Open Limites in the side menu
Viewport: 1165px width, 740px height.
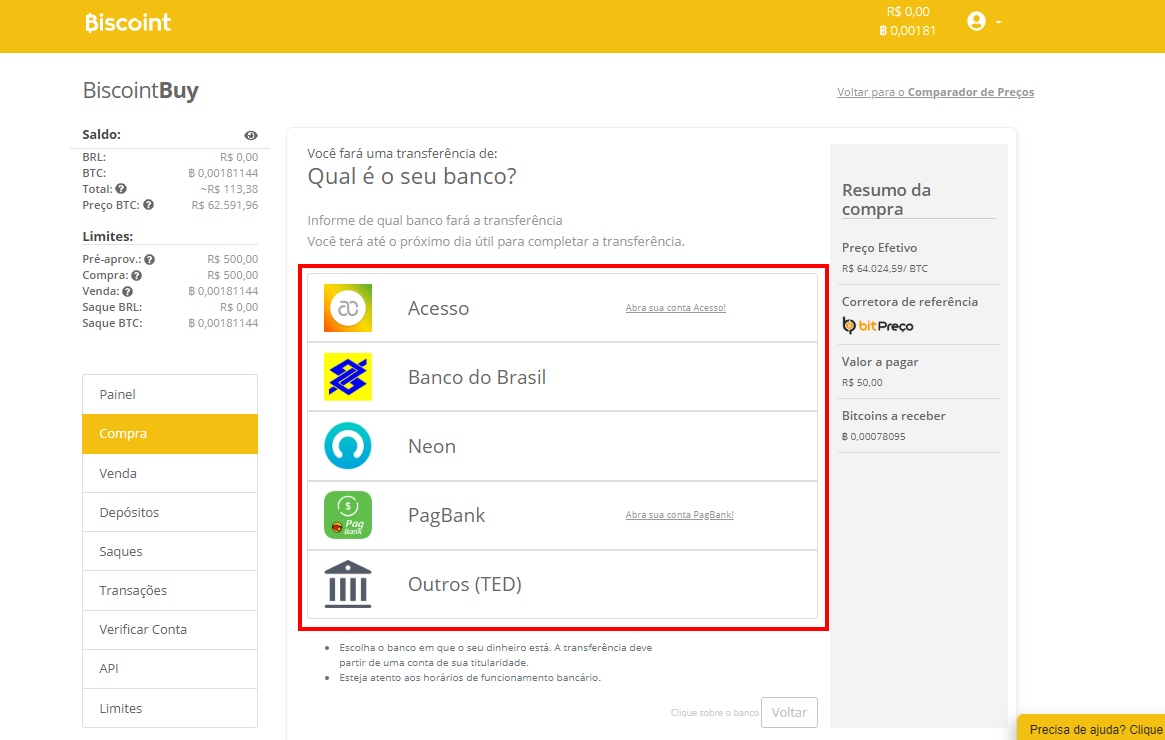click(x=170, y=708)
